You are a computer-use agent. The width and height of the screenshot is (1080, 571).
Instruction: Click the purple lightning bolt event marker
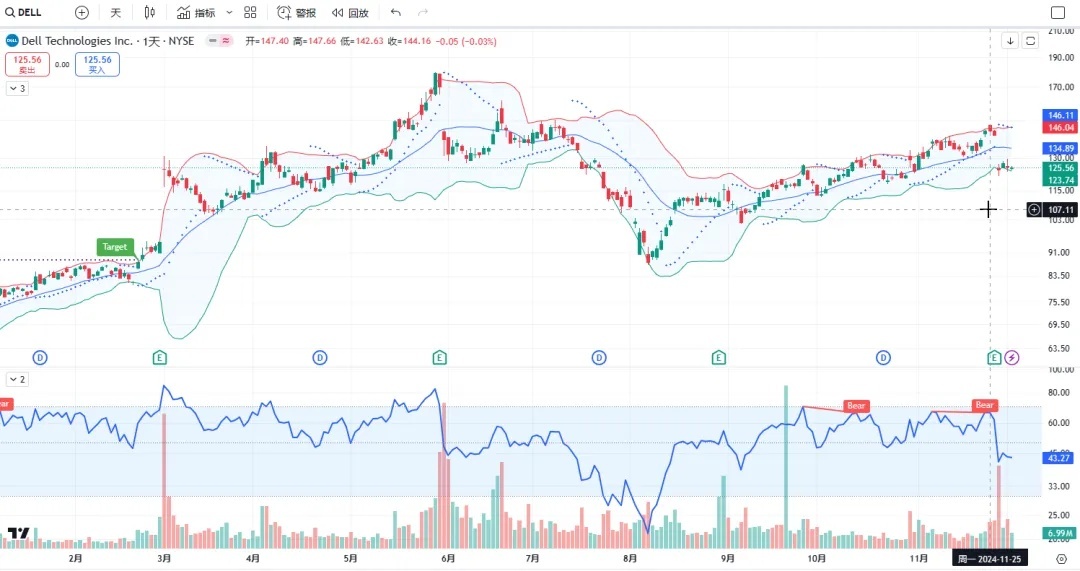(1012, 357)
